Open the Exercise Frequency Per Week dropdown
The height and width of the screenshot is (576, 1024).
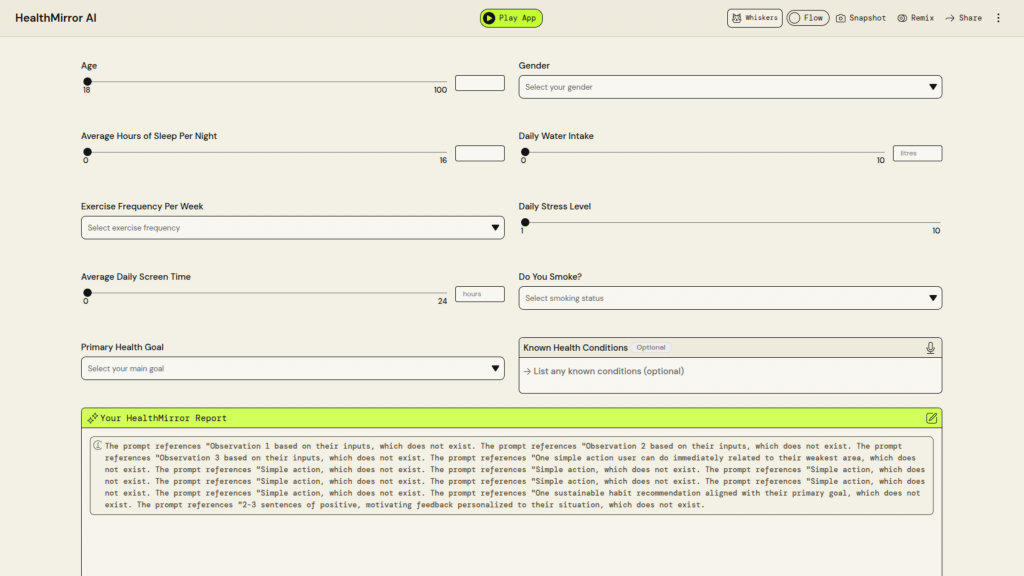(292, 228)
